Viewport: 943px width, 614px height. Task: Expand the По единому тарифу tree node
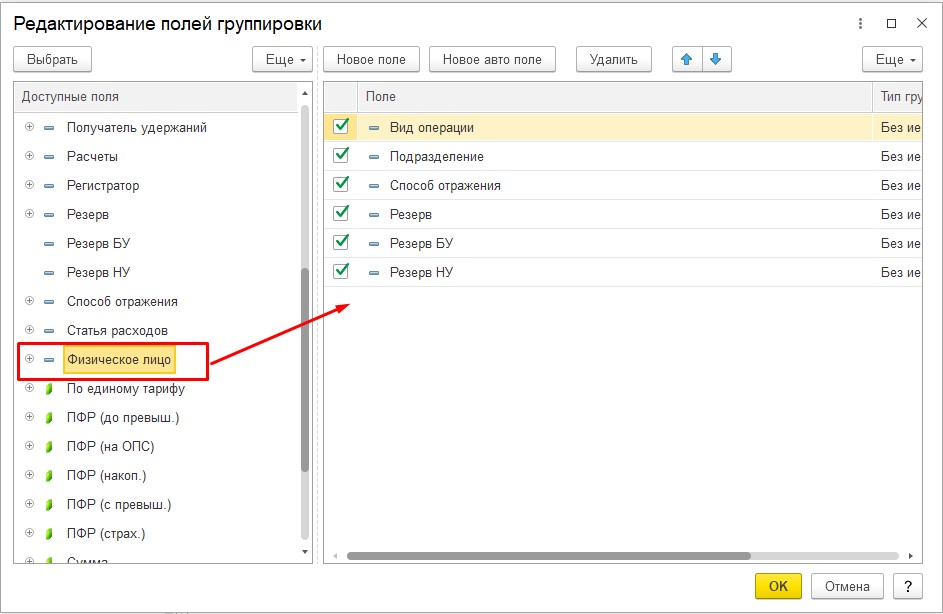point(29,388)
